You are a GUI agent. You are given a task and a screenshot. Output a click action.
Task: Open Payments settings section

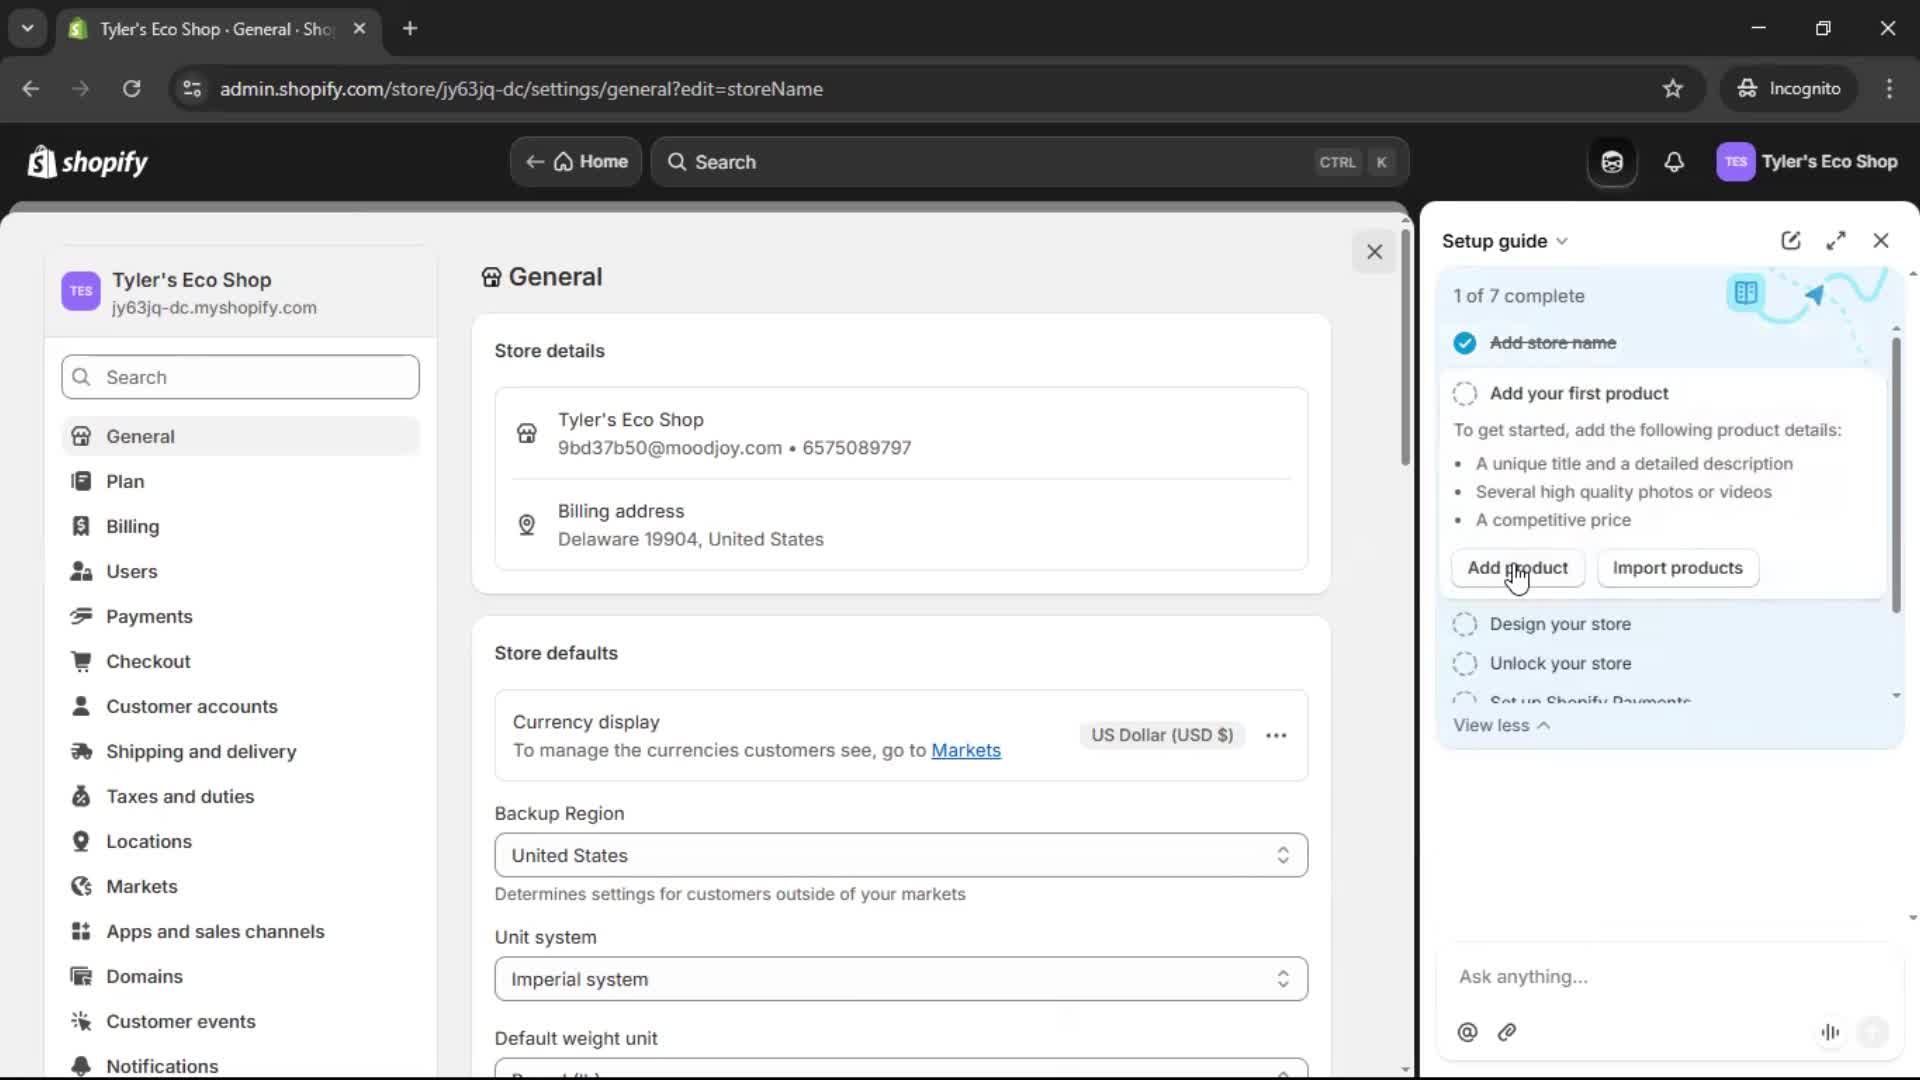pos(149,617)
